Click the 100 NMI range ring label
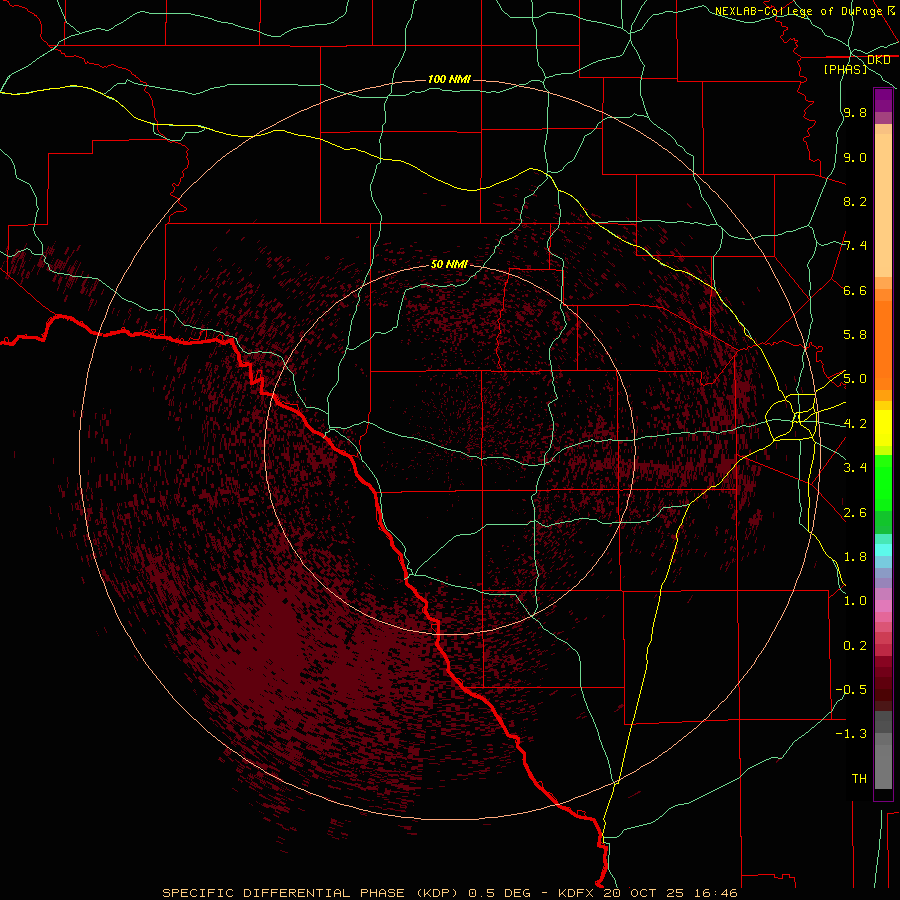 [x=449, y=79]
